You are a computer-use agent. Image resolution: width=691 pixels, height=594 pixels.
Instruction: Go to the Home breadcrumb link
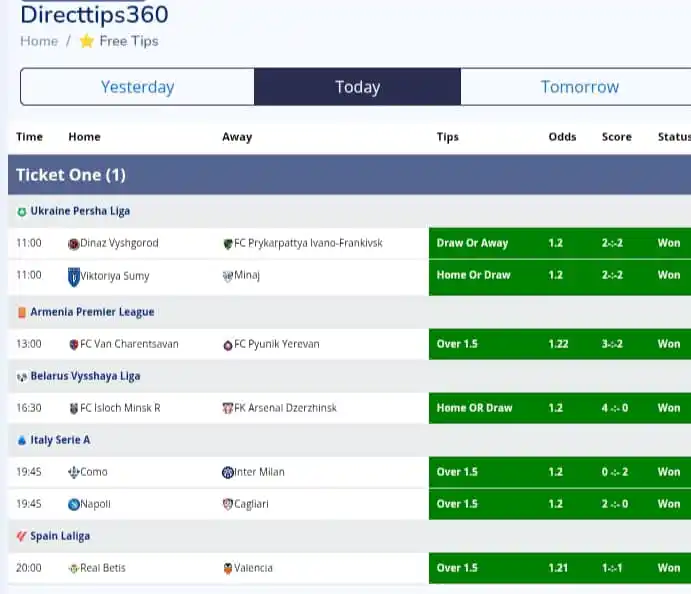(39, 41)
